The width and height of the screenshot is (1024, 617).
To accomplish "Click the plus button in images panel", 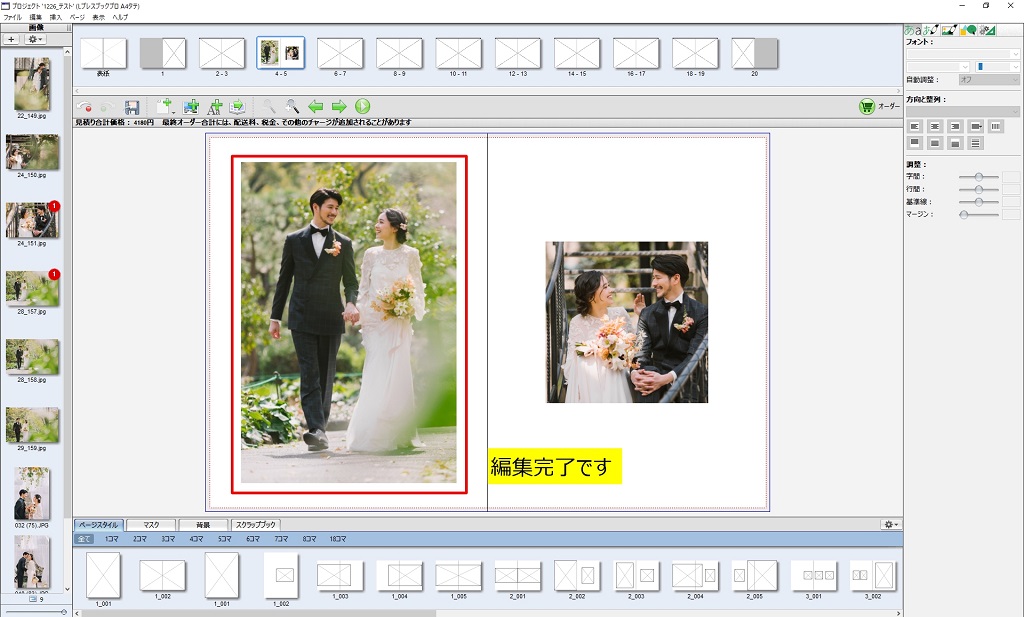I will click(11, 39).
